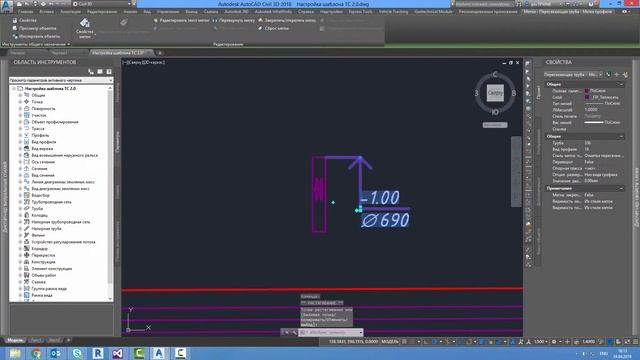Click the Flip Label button

click(x=234, y=20)
